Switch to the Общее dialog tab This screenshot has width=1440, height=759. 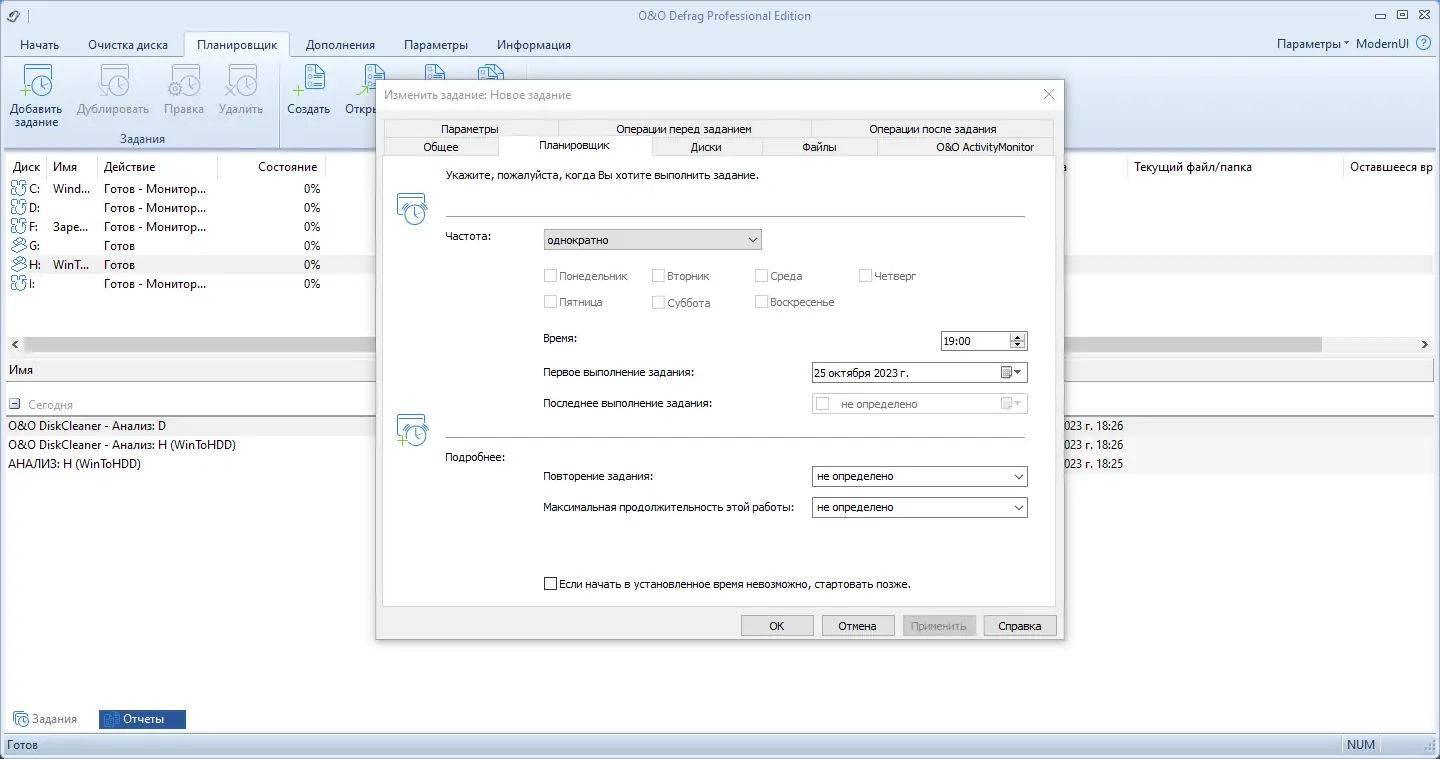tap(441, 147)
